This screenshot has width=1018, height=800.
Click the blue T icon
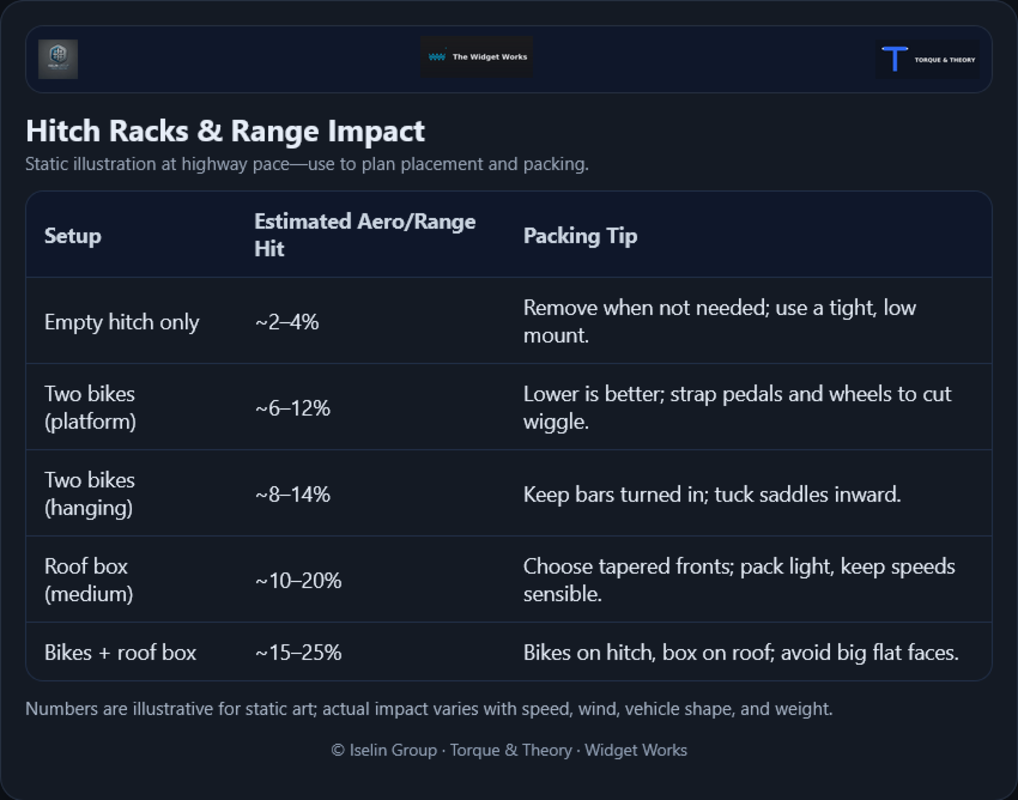[895, 59]
